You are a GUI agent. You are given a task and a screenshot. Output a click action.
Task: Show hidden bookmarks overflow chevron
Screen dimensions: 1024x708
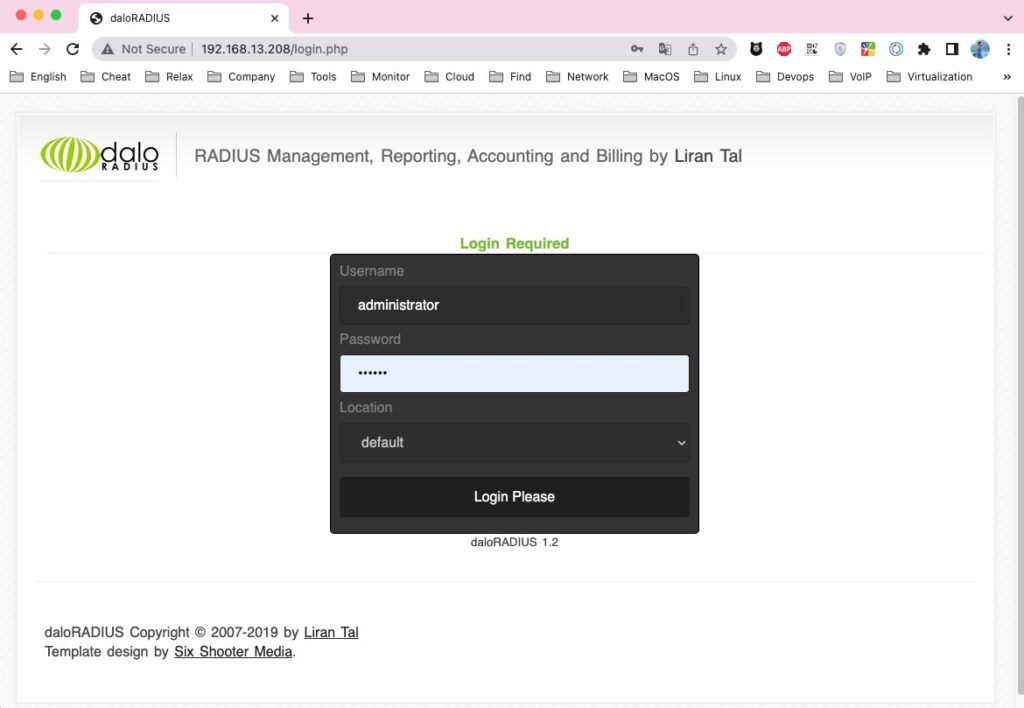pyautogui.click(x=1007, y=76)
